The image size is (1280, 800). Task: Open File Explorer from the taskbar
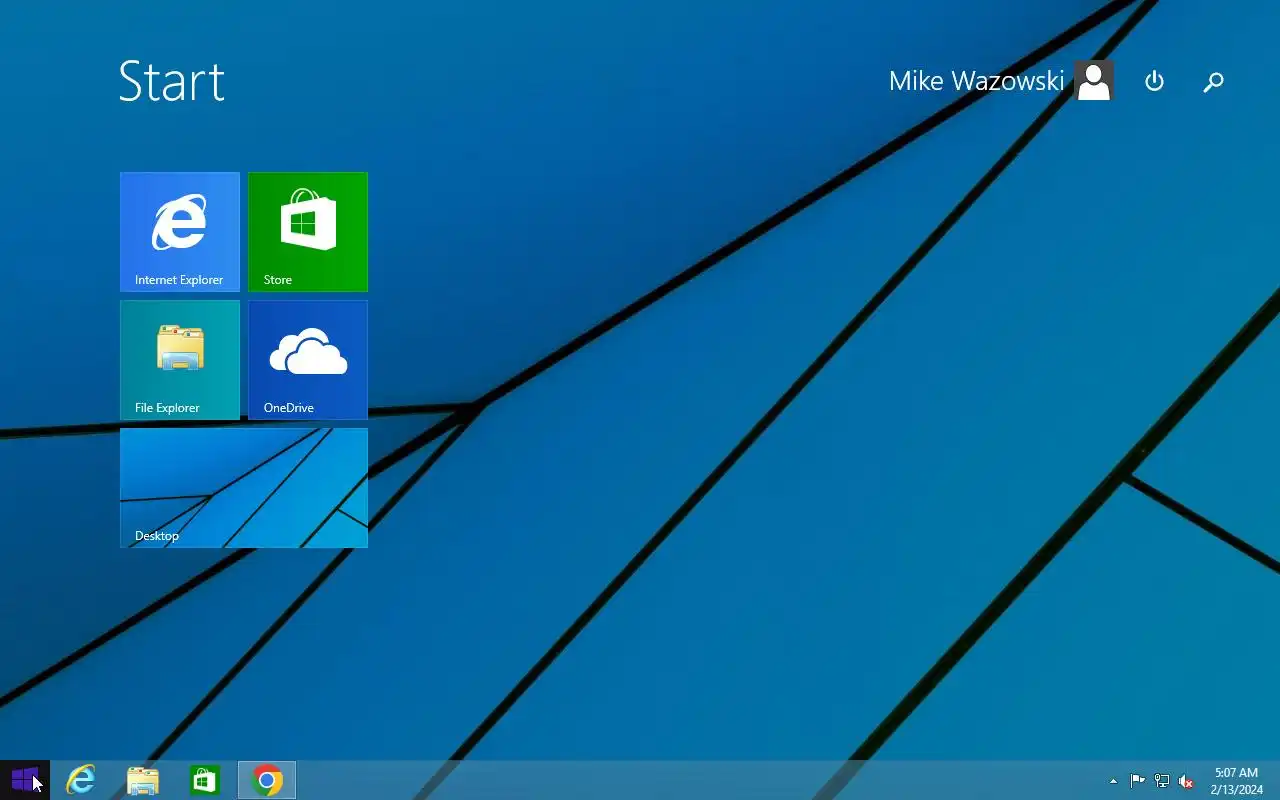pyautogui.click(x=143, y=780)
